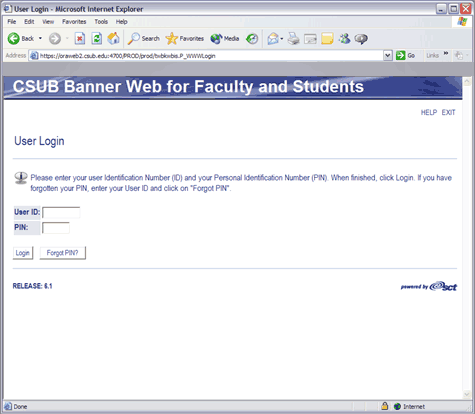Click the page scrollbar up arrow
Screen dimensions: 475x414
pos(467,81)
